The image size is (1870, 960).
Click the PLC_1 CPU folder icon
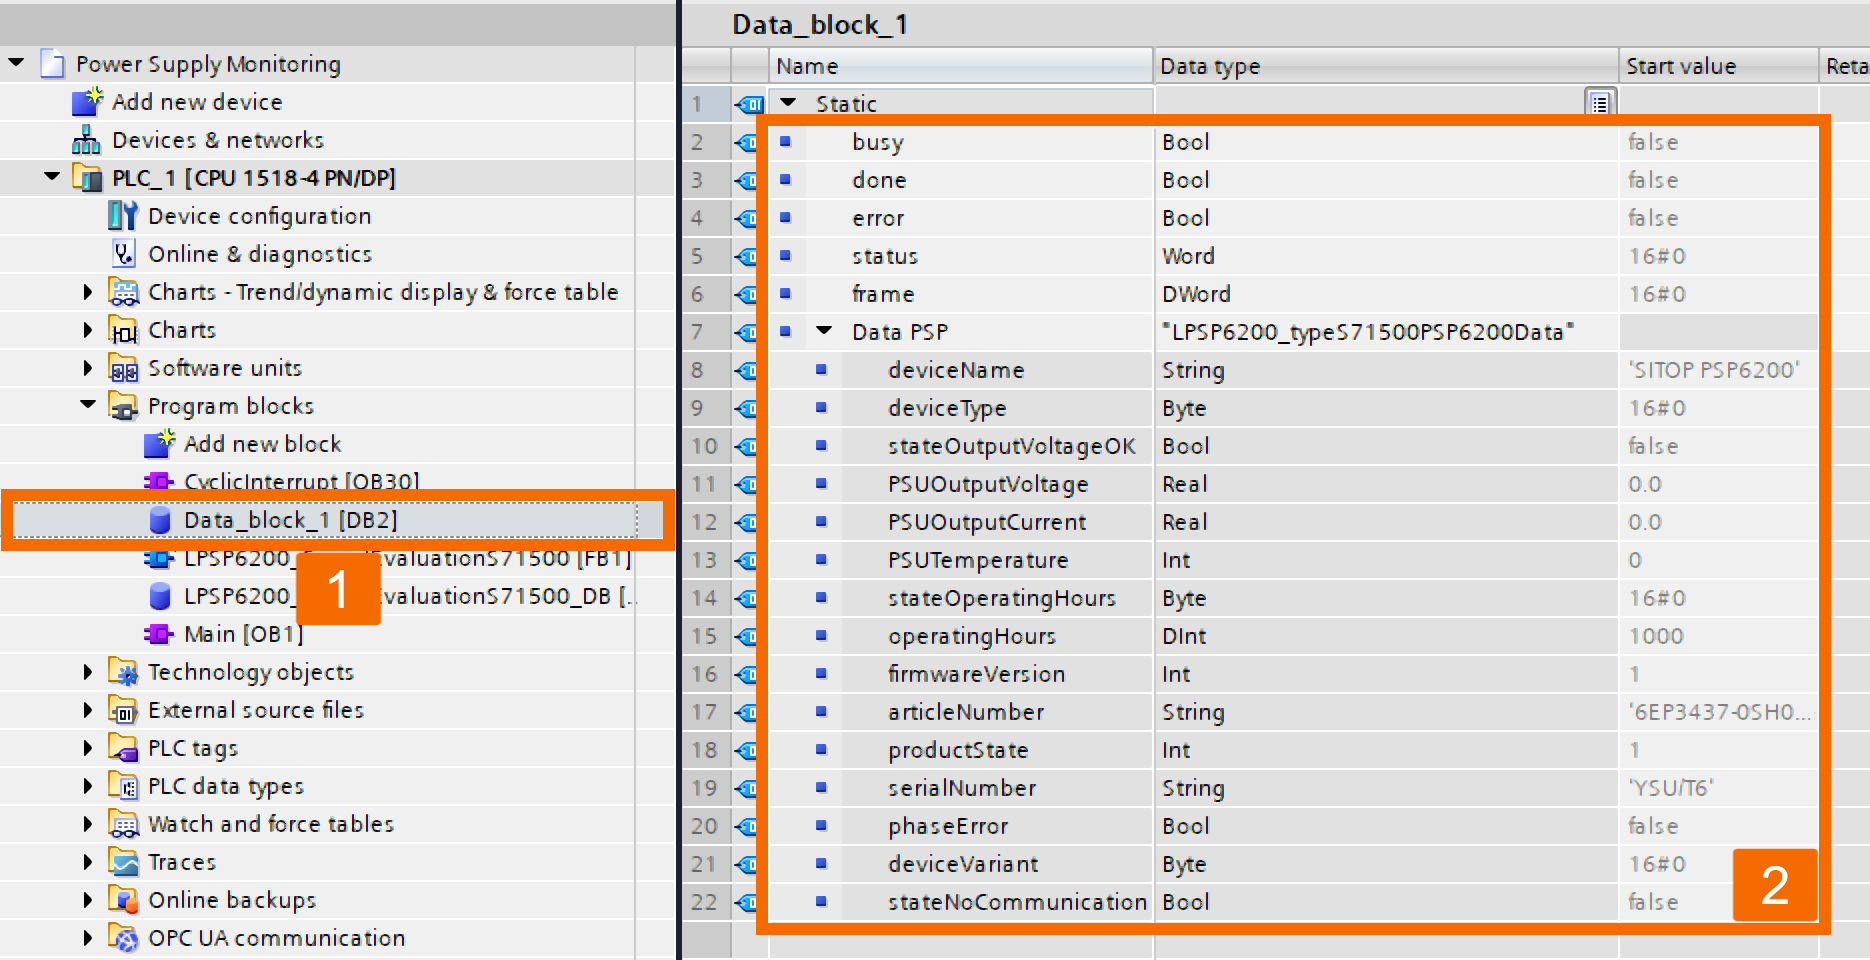87,178
